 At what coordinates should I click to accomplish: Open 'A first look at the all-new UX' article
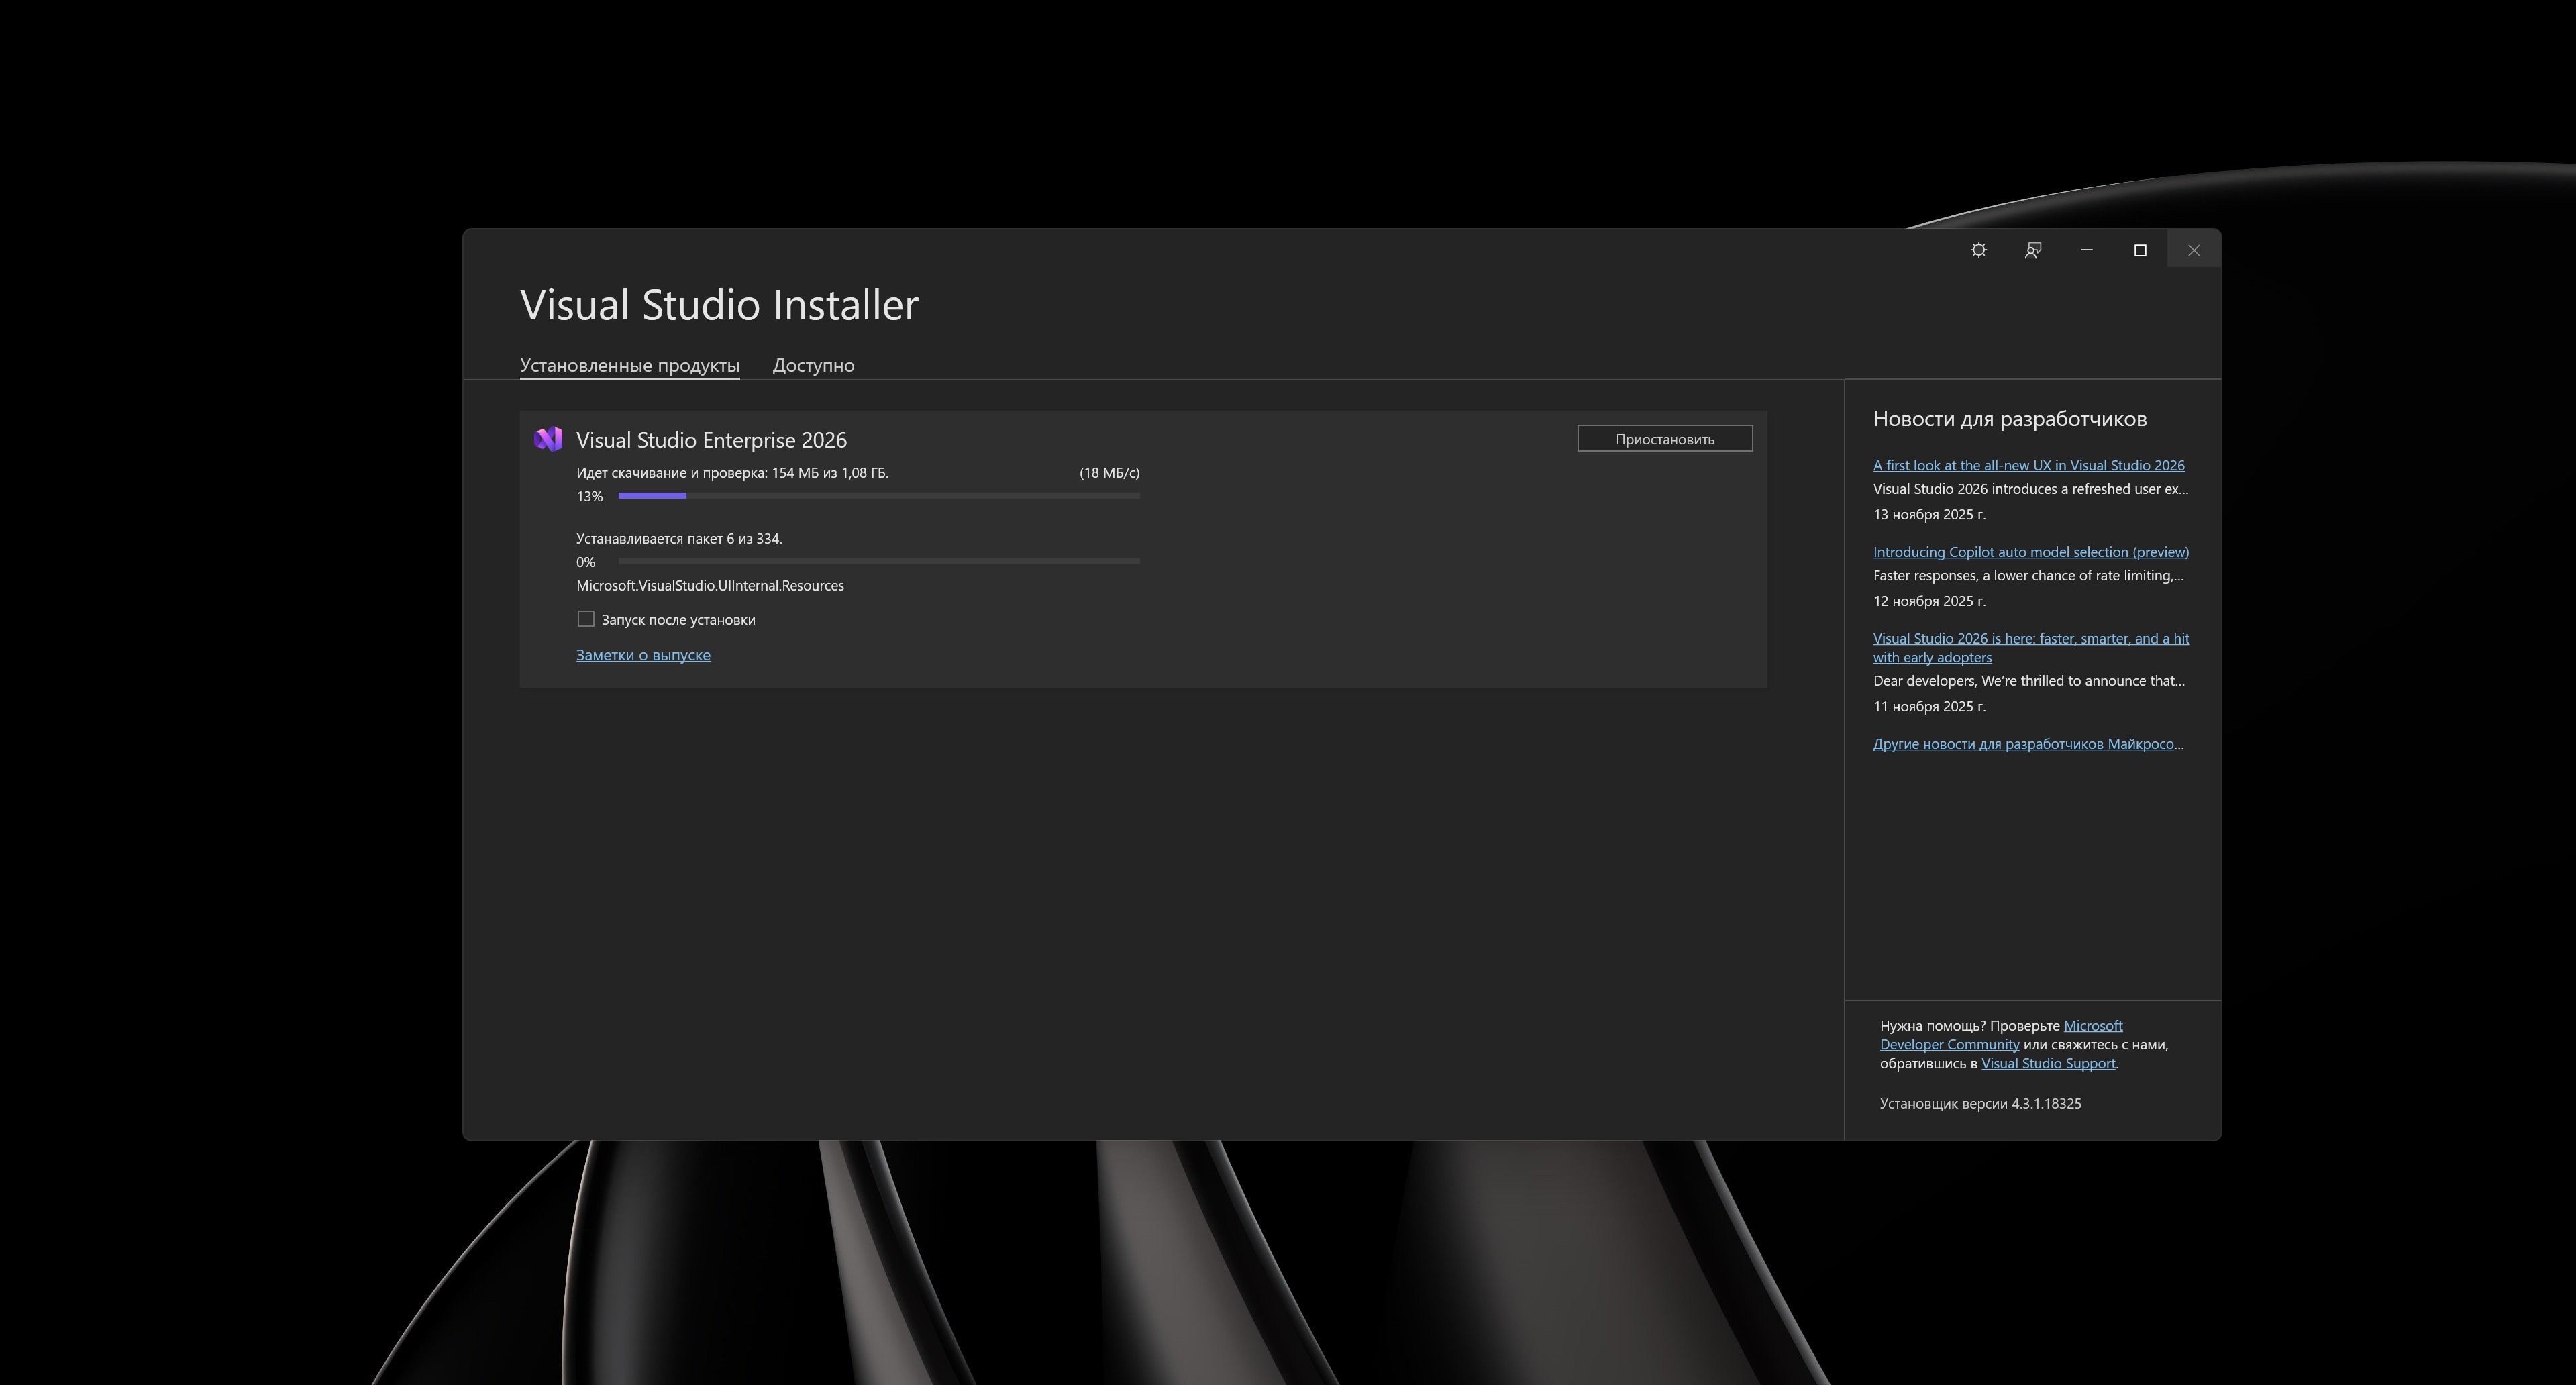point(2028,465)
